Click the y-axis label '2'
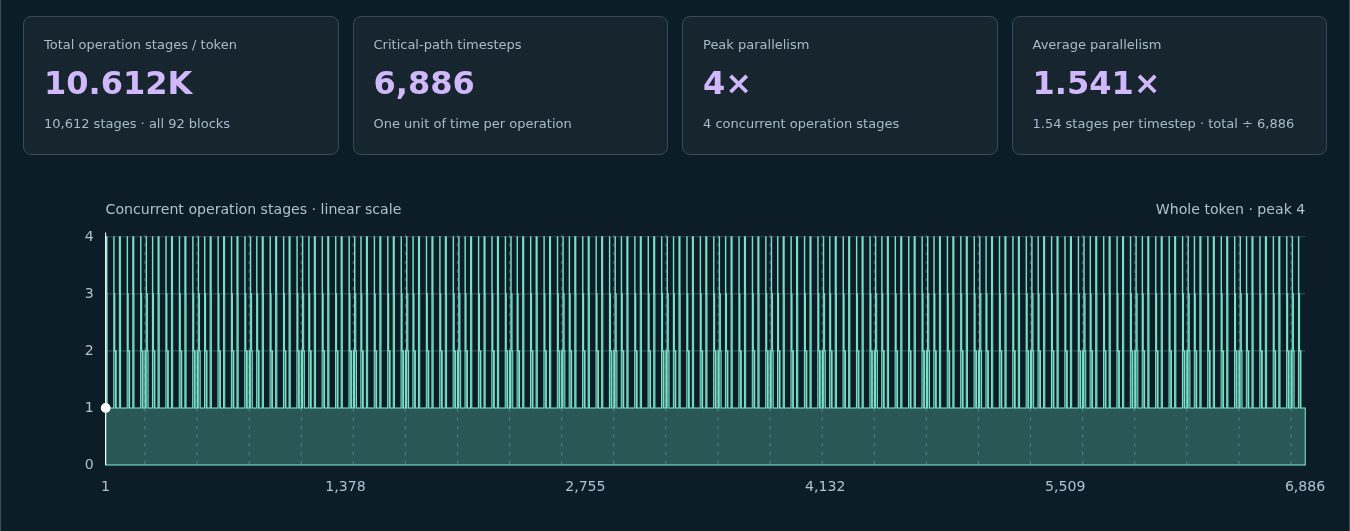The image size is (1350, 531). click(89, 351)
